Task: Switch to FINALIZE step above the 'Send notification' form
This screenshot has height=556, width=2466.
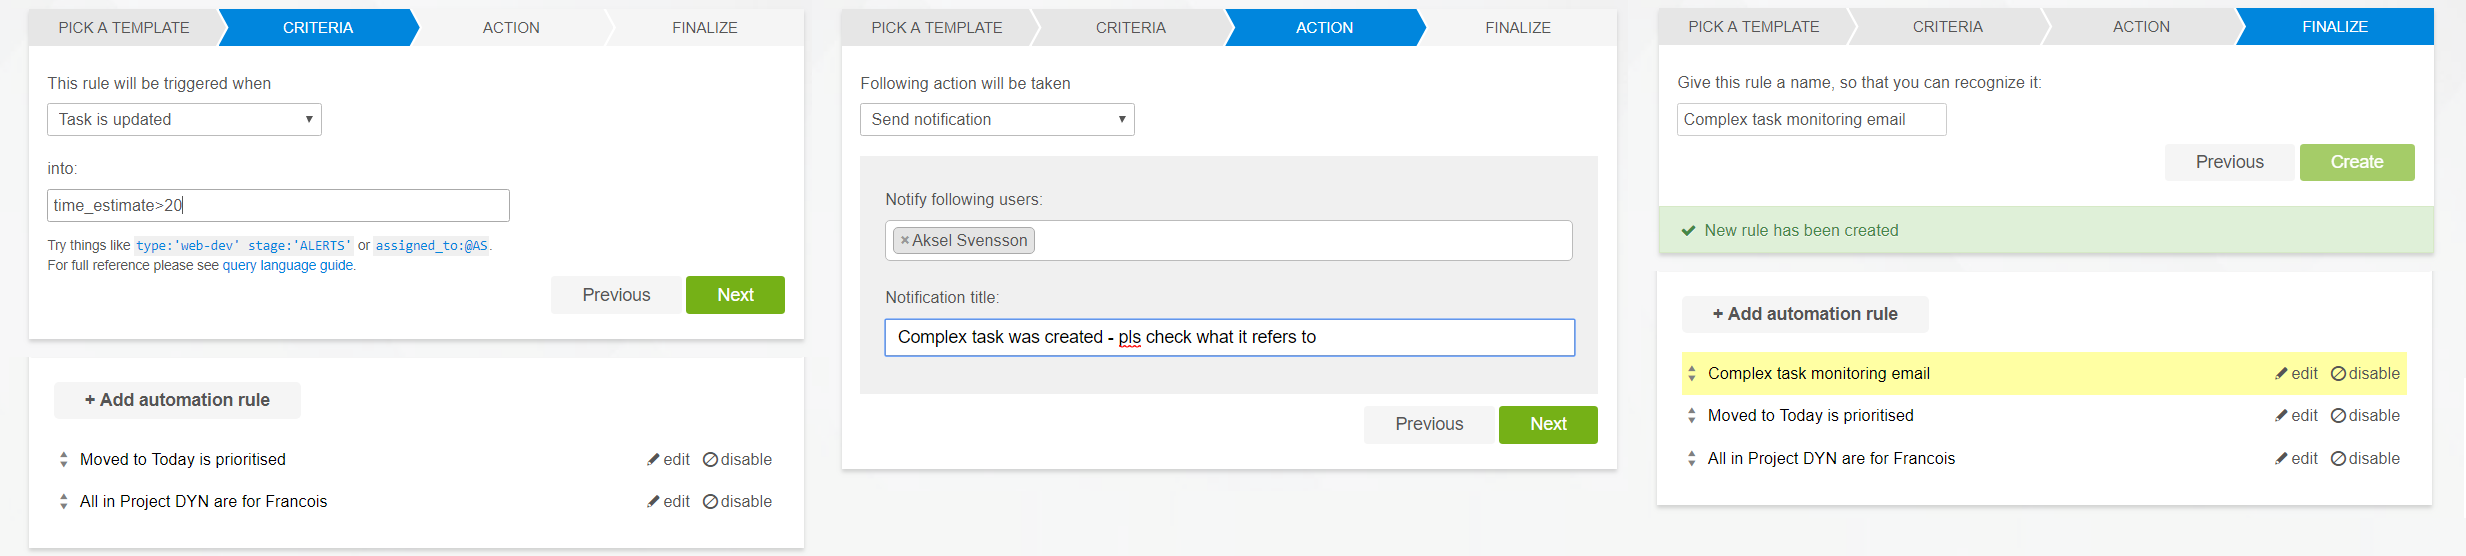Action: 1517,28
